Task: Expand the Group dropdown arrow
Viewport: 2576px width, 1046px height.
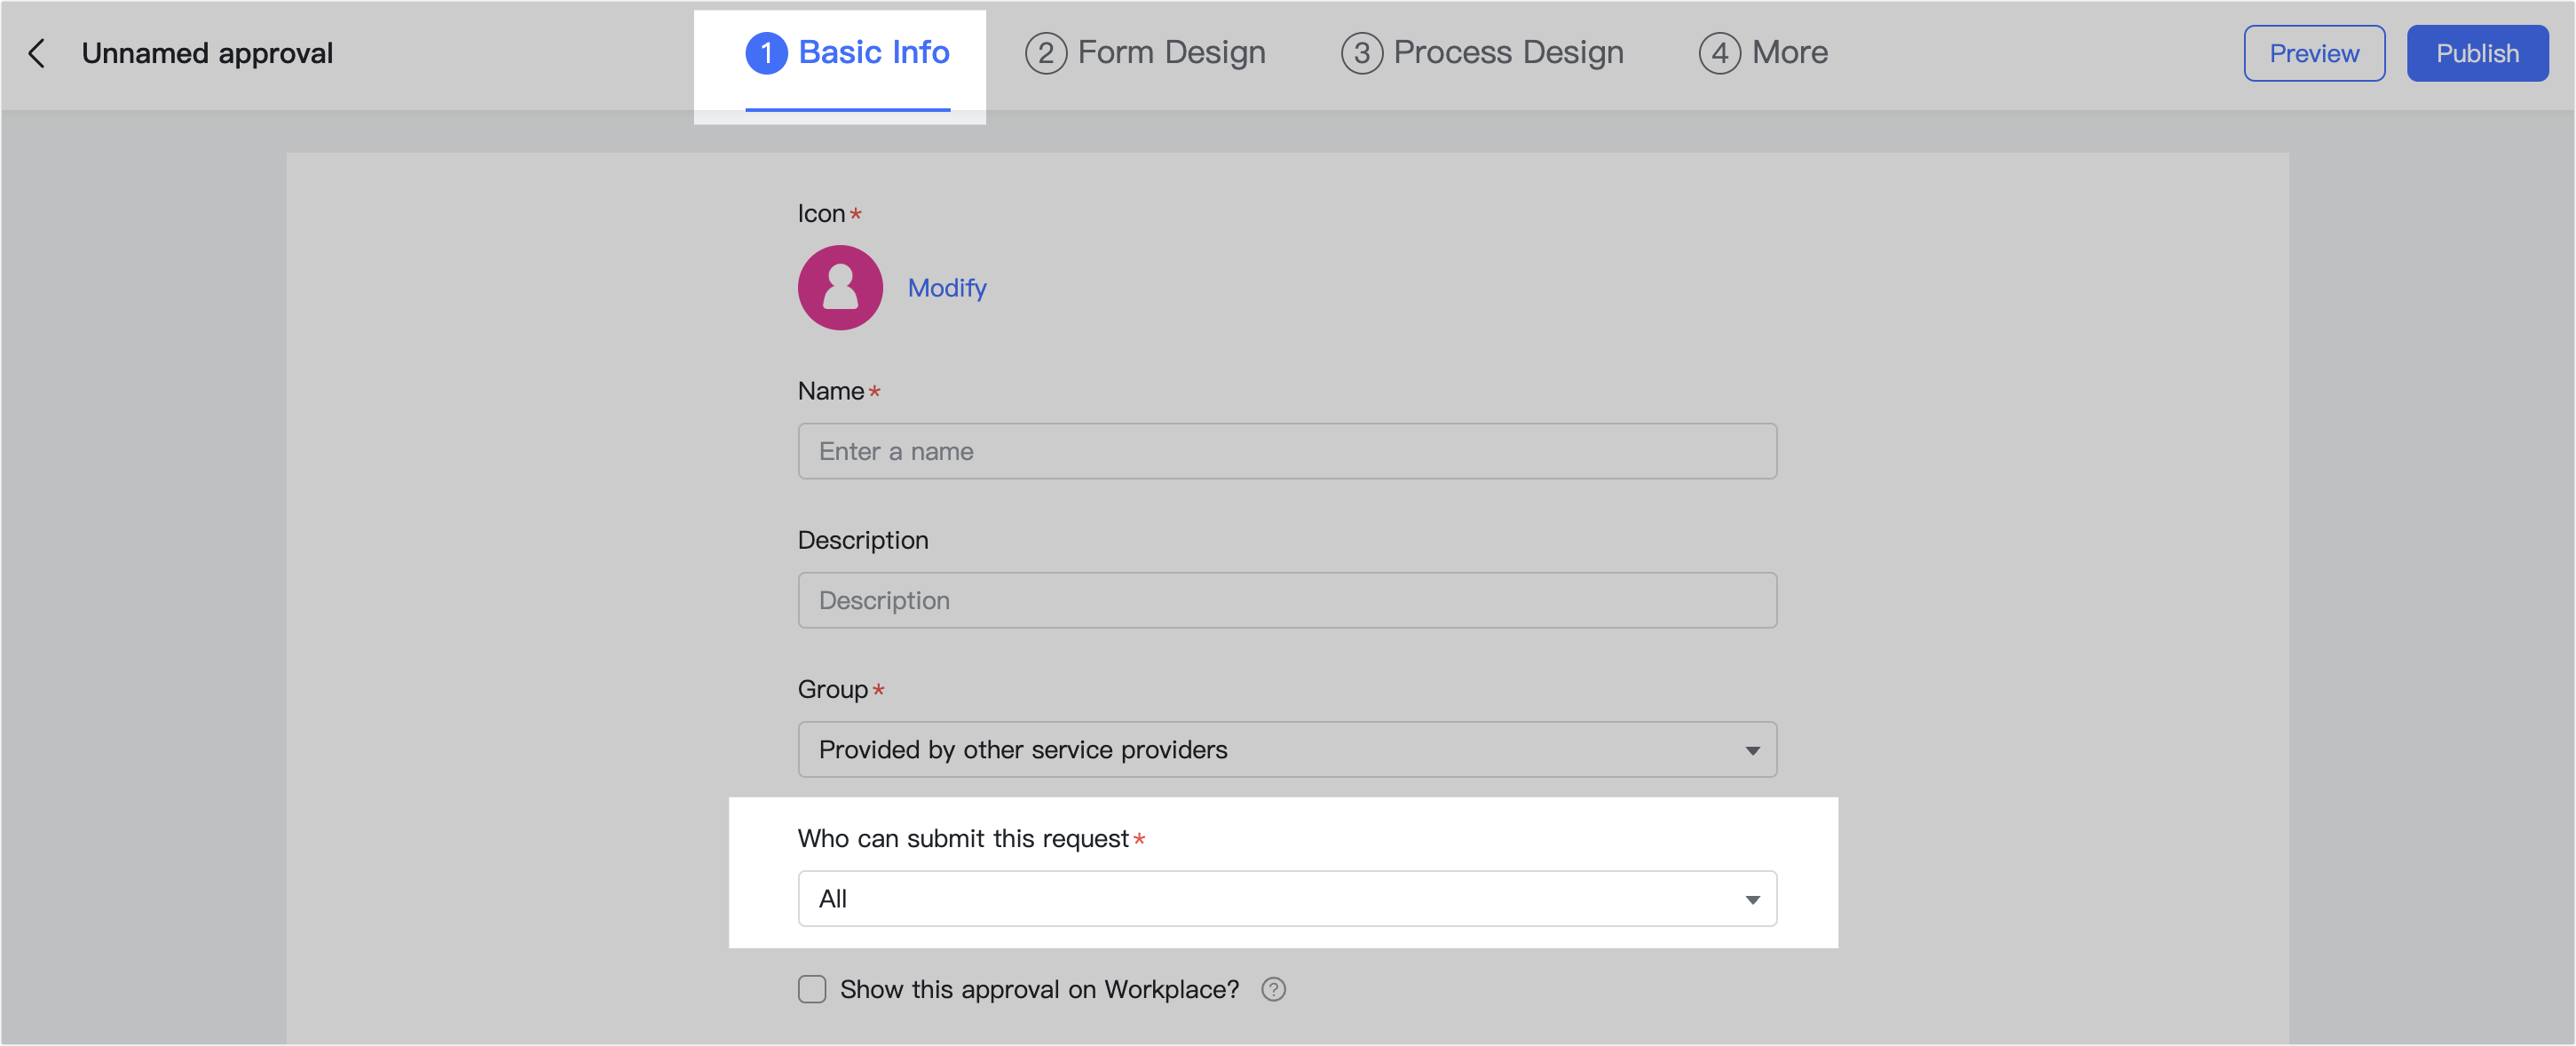Action: 1752,750
